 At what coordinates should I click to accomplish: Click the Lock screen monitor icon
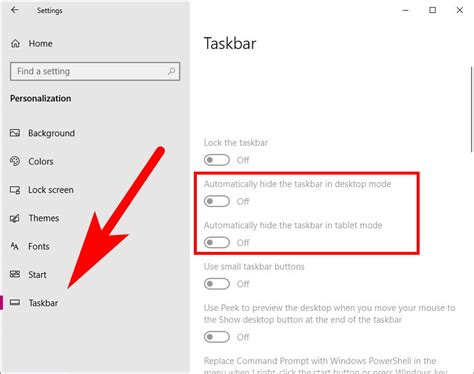[15, 190]
